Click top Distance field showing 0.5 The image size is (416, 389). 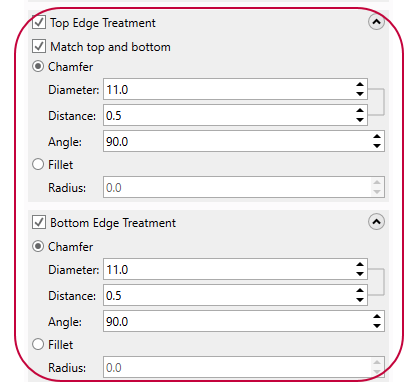(x=235, y=115)
